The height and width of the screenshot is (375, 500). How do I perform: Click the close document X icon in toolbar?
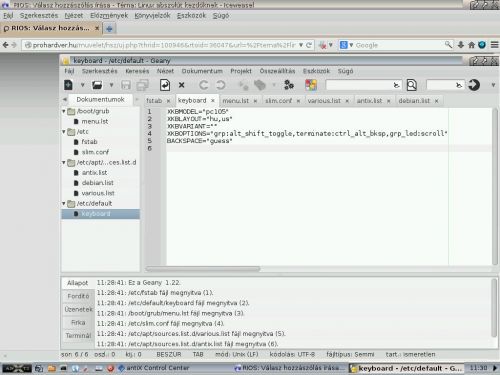coord(181,85)
